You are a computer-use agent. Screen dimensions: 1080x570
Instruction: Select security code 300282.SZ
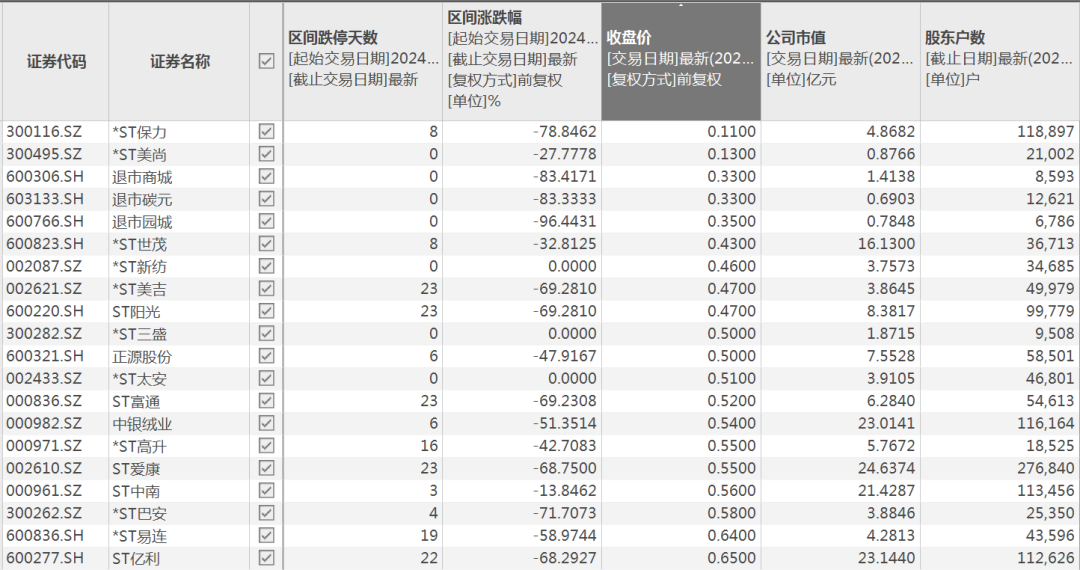tap(44, 333)
